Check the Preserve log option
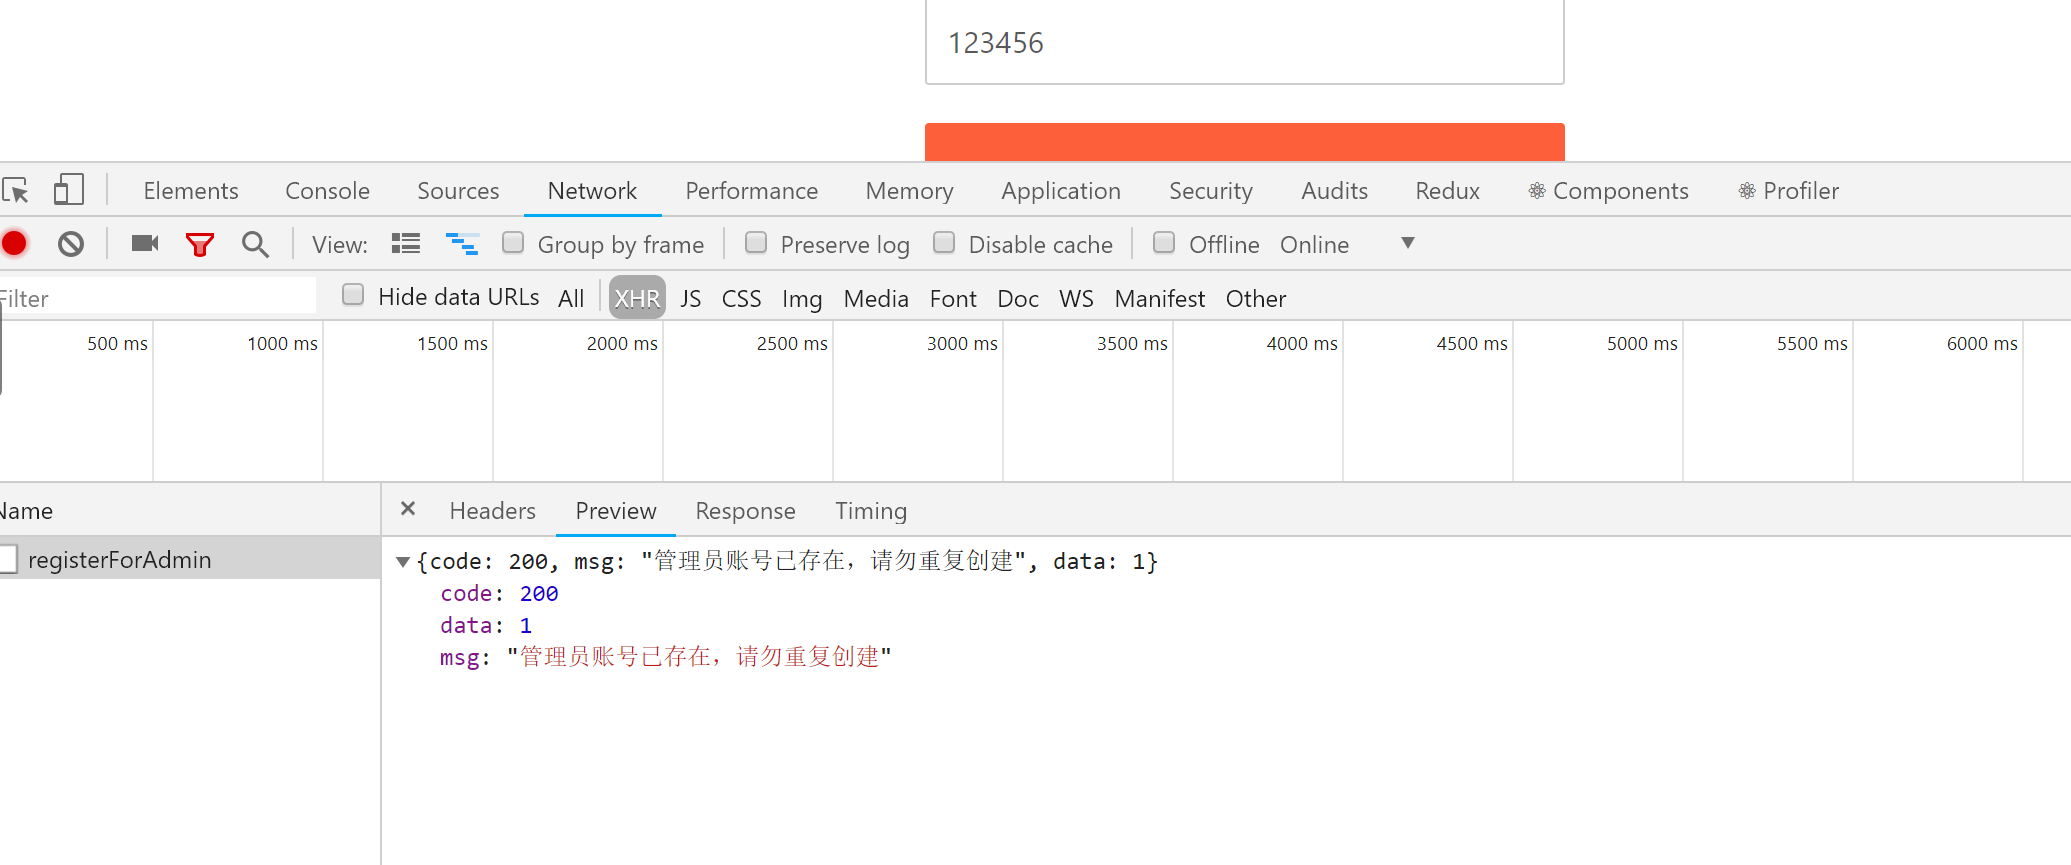This screenshot has height=865, width=2071. click(756, 243)
